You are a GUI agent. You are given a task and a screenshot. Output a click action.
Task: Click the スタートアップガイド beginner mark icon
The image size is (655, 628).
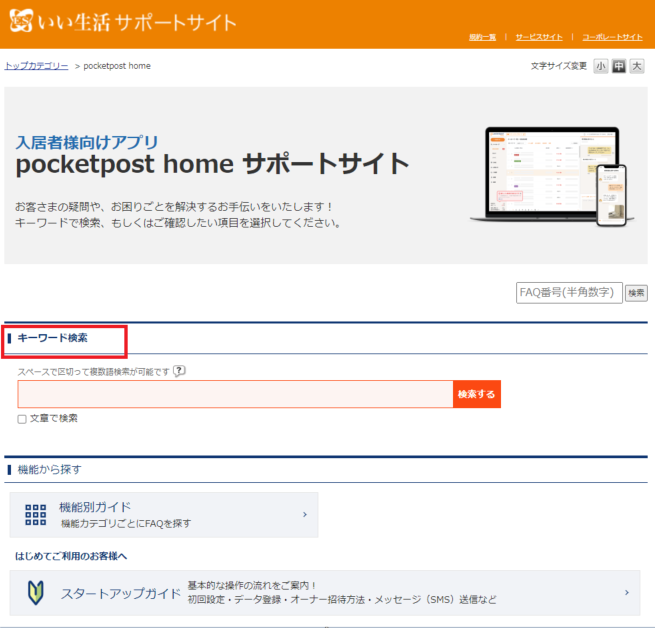pos(36,593)
